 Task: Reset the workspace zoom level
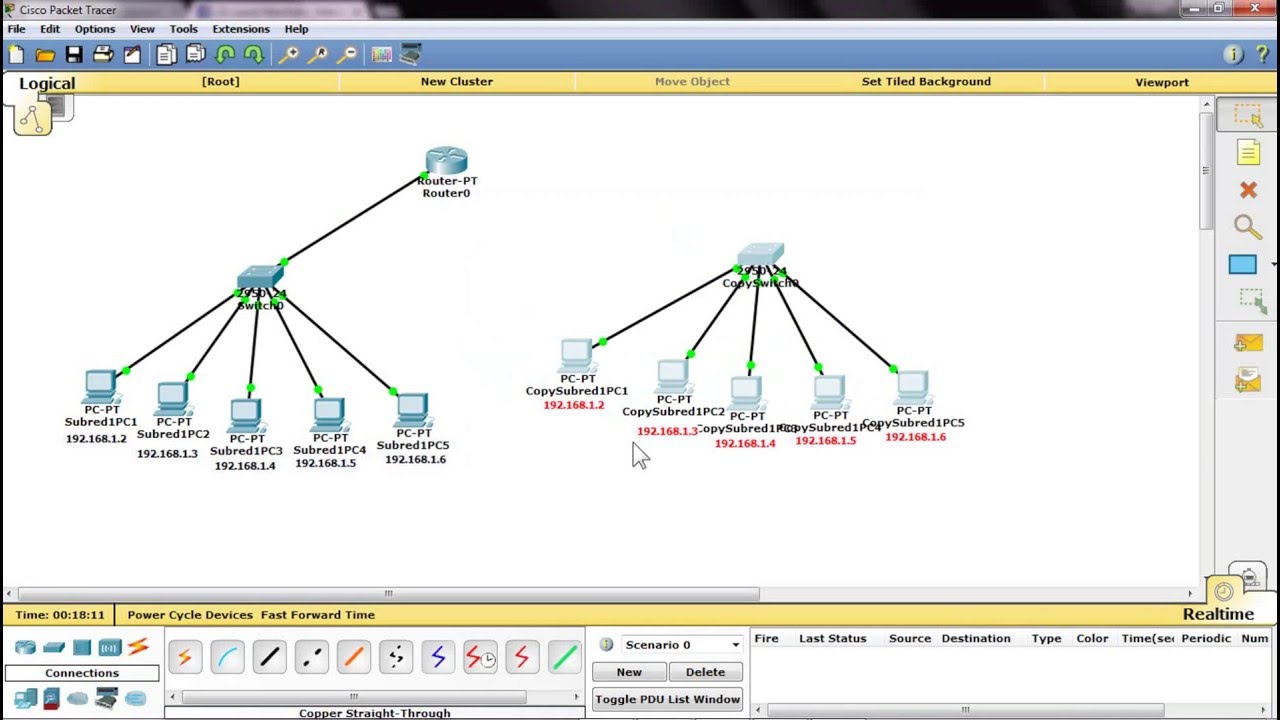(319, 55)
